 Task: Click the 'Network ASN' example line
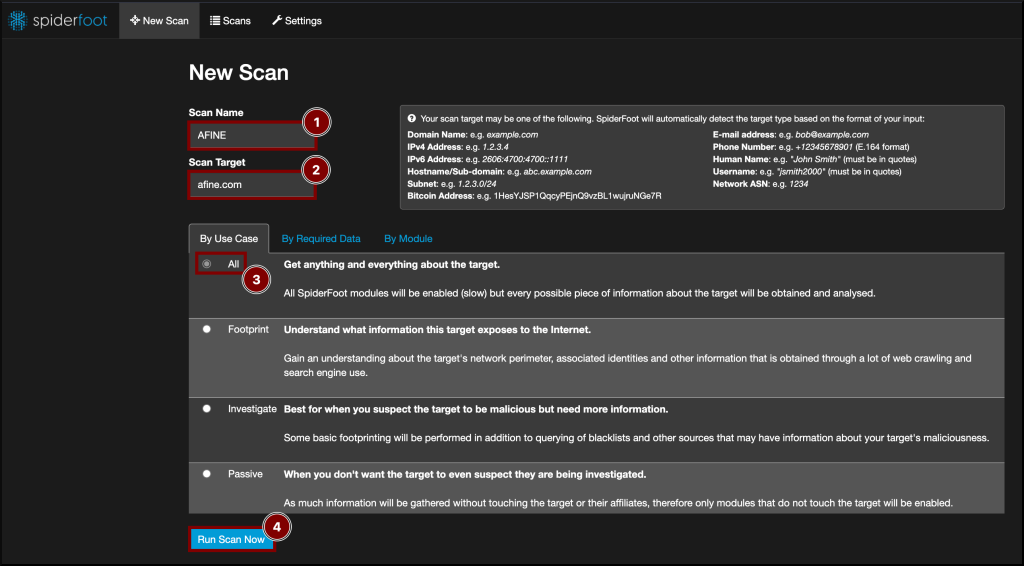pyautogui.click(x=760, y=184)
